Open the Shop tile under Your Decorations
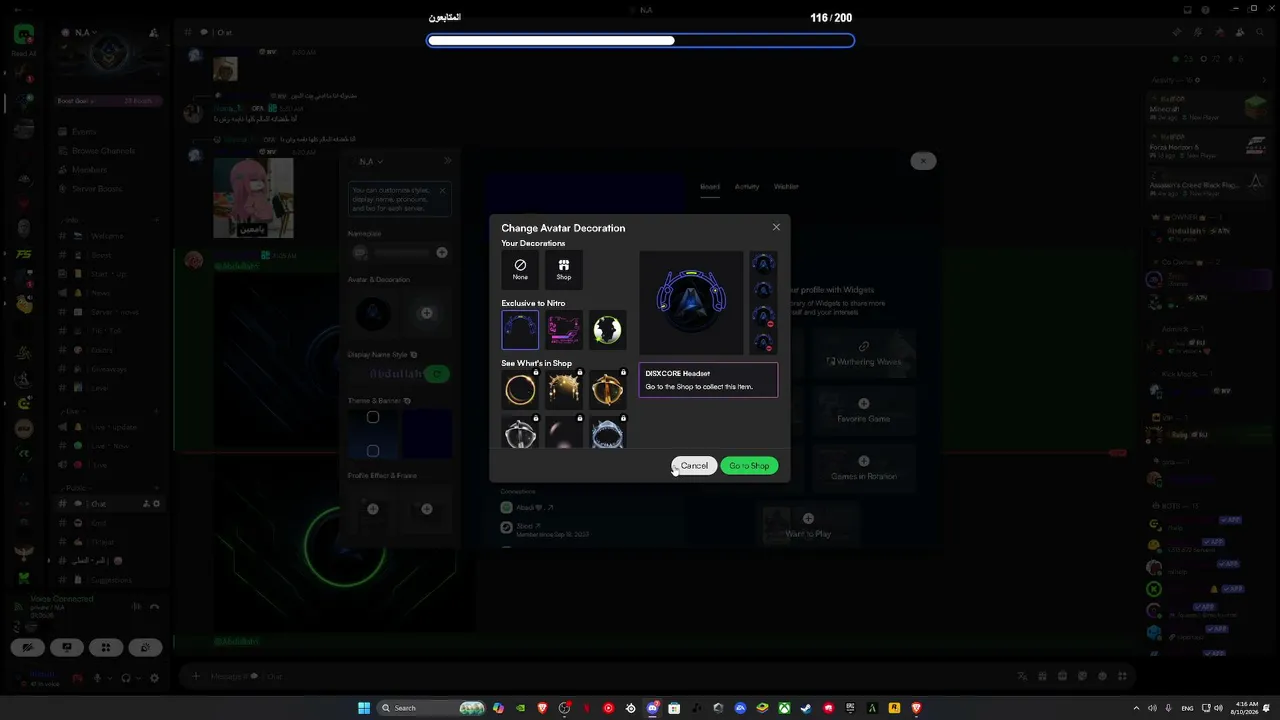 pos(564,270)
